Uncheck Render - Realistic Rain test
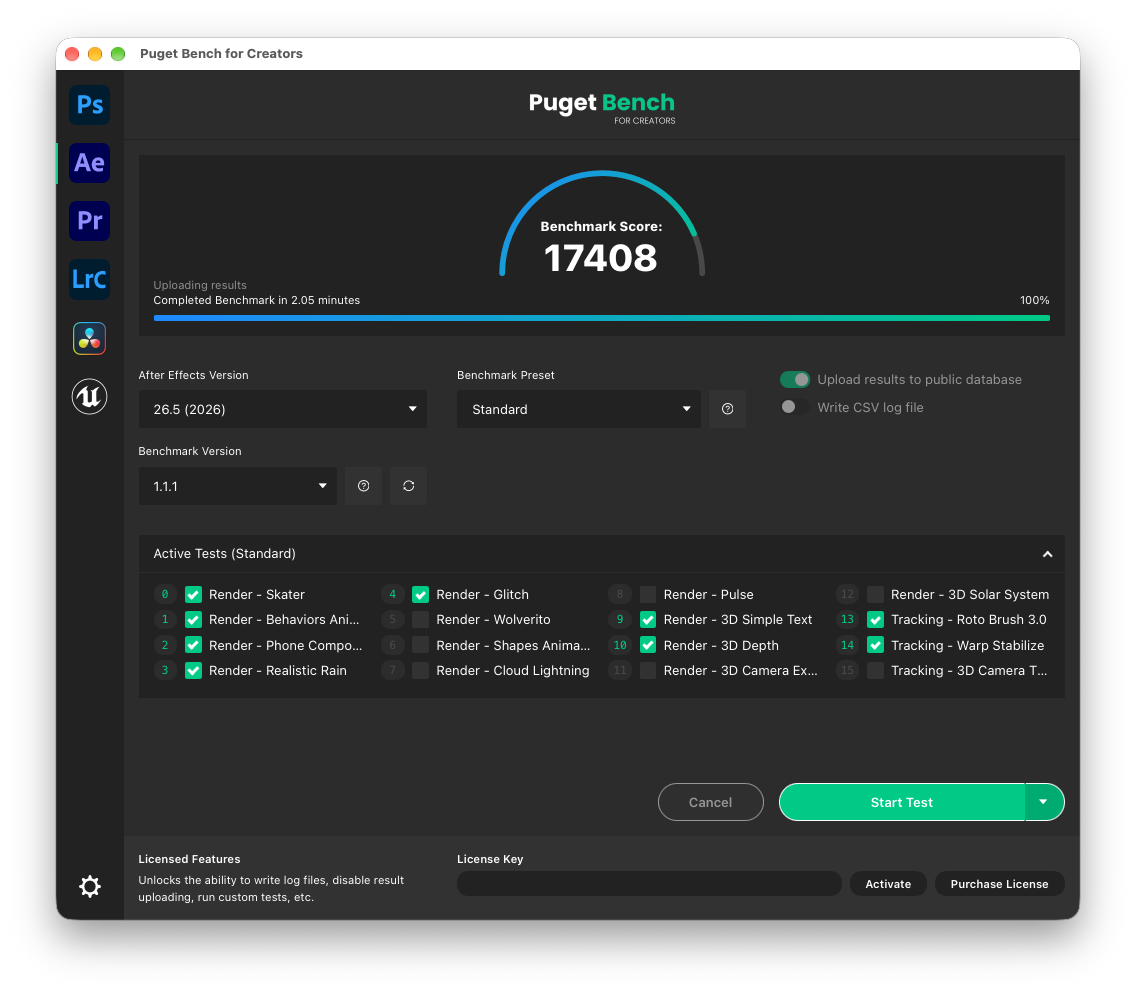Image resolution: width=1136 pixels, height=994 pixels. click(193, 671)
